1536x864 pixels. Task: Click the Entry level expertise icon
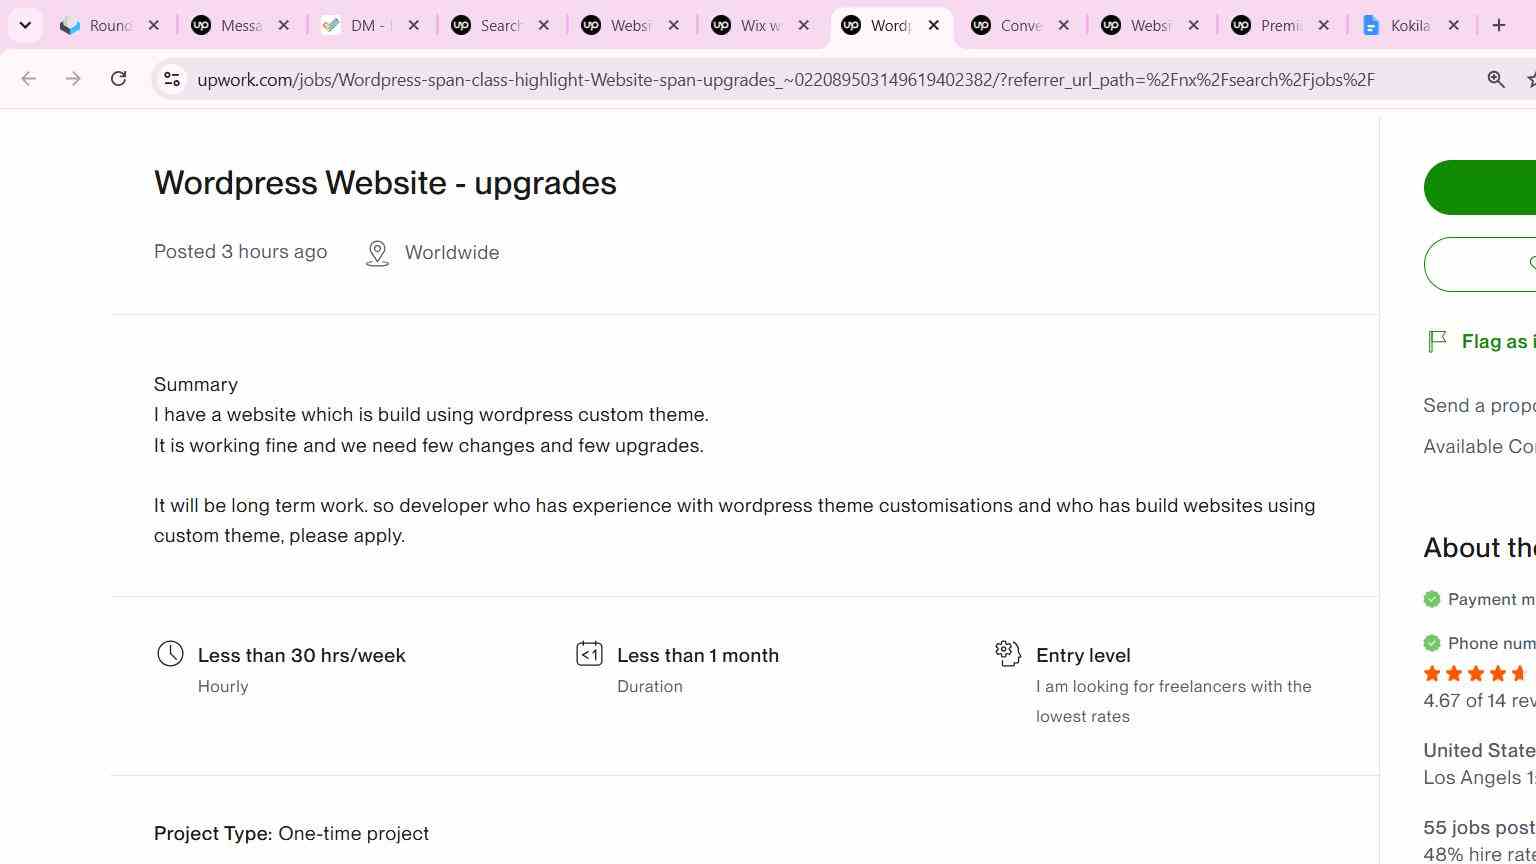[1008, 653]
